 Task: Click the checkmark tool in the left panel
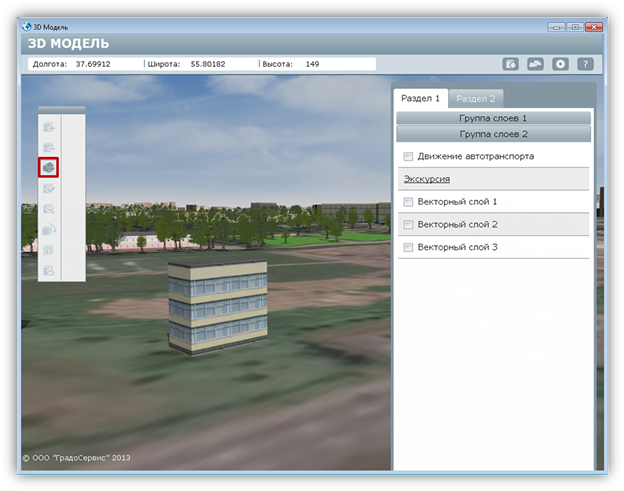(49, 188)
